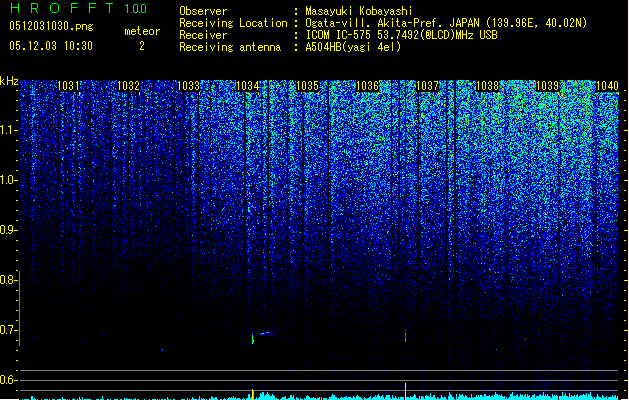Click the 1035 time marker
This screenshot has height=400, width=629.
point(307,85)
